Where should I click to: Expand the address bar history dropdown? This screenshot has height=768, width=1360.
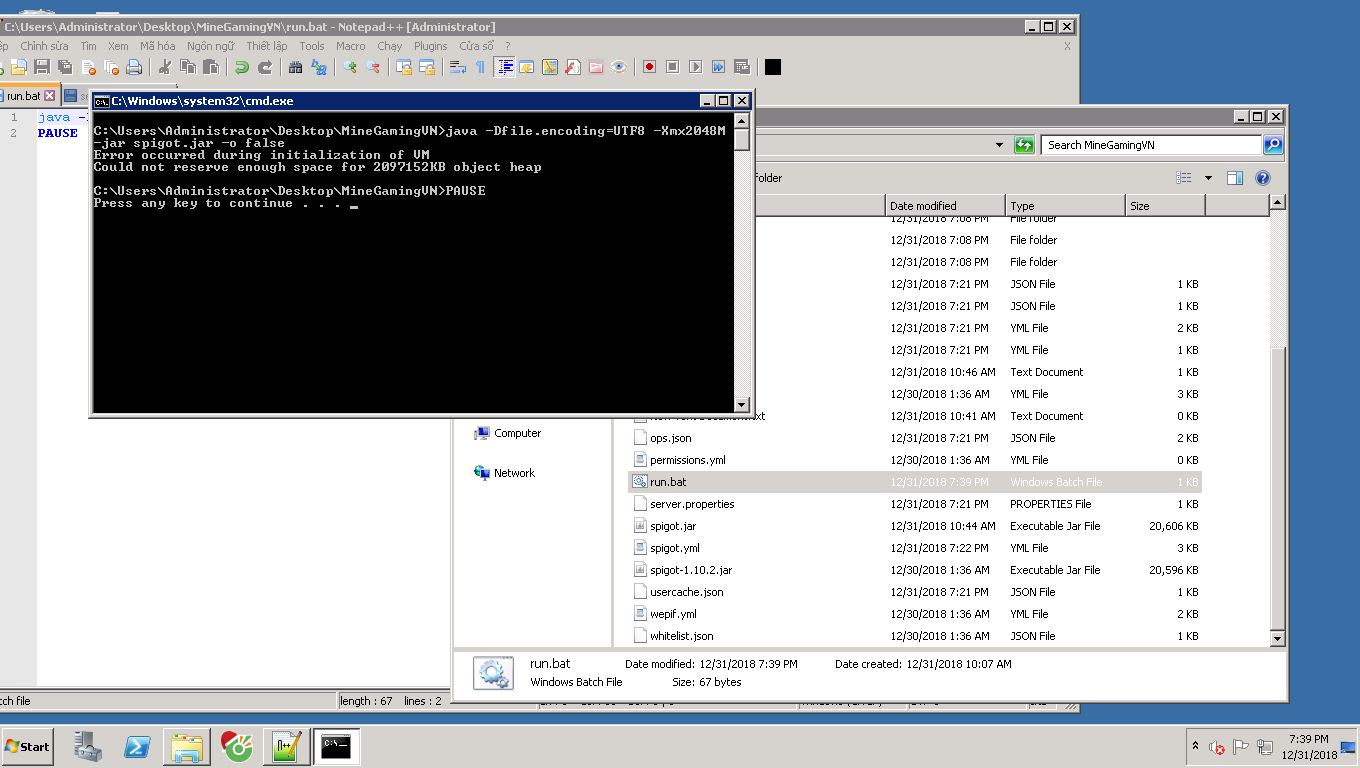pos(998,145)
